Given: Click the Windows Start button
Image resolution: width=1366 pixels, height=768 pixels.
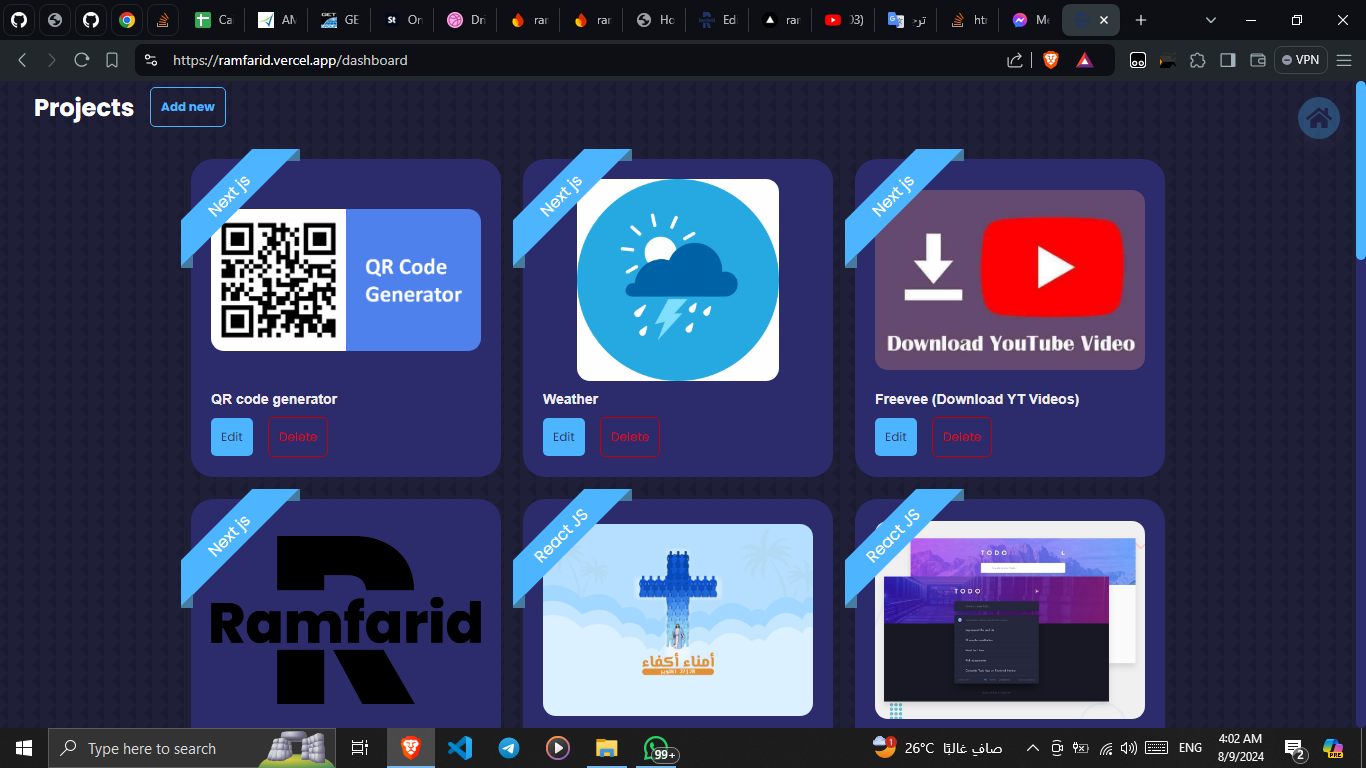Looking at the screenshot, I should [x=24, y=748].
